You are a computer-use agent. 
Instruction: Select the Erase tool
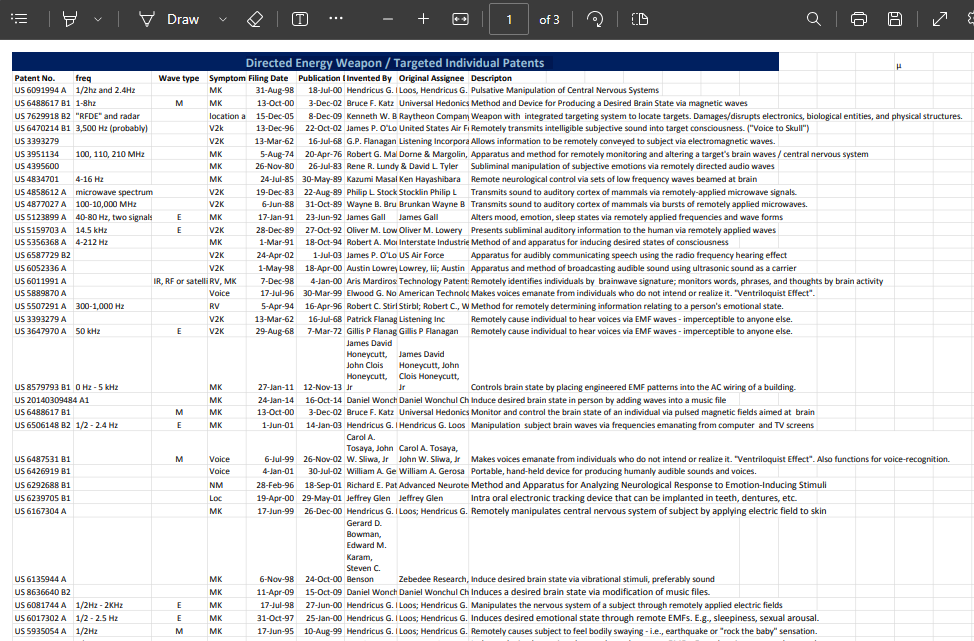[255, 19]
